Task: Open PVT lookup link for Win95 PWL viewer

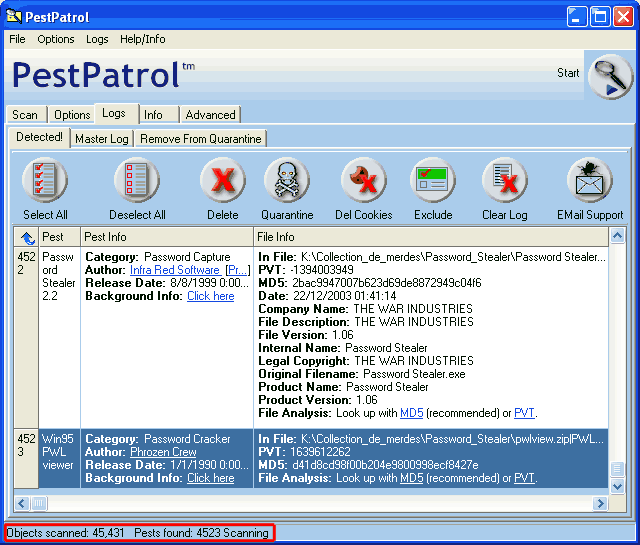Action: [524, 478]
